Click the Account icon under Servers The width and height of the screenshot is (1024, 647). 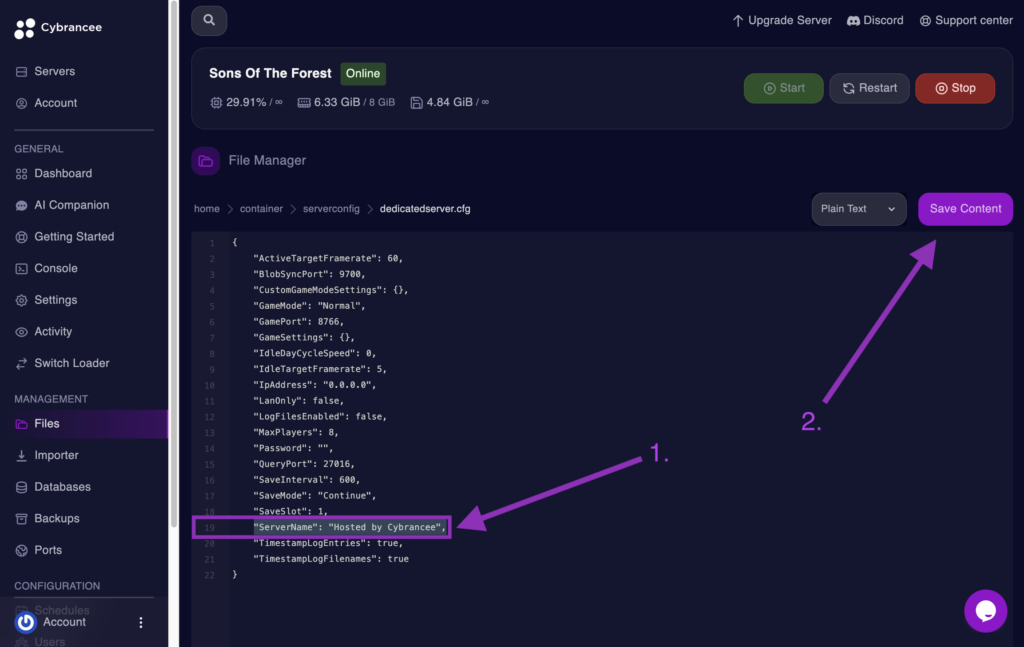point(22,103)
